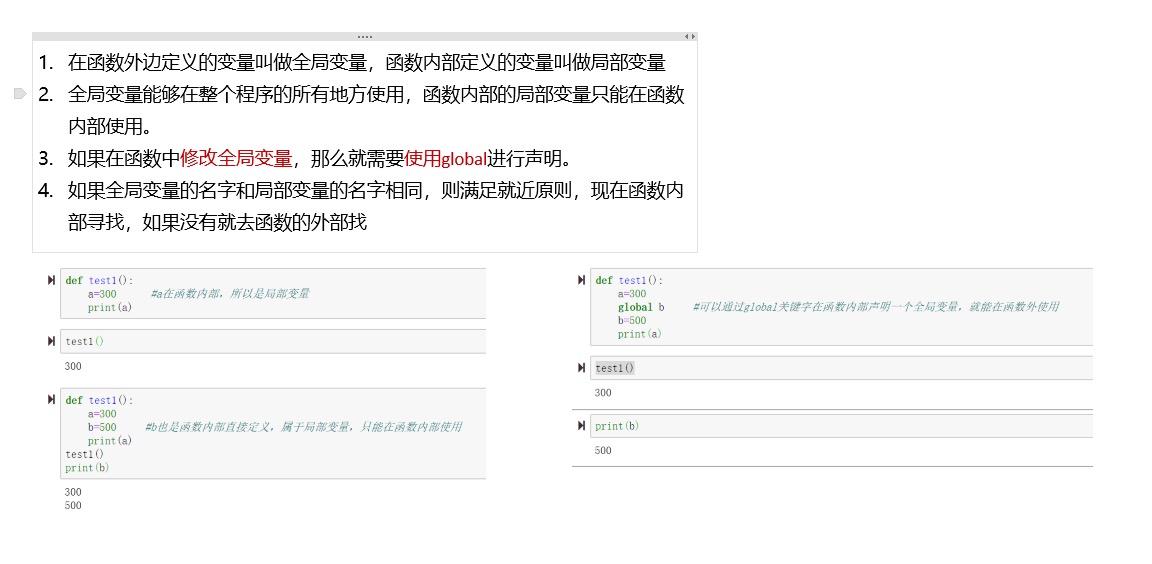Click print(b) line after test1() in left cell
Viewport: 1152px width, 564px height.
click(x=87, y=468)
